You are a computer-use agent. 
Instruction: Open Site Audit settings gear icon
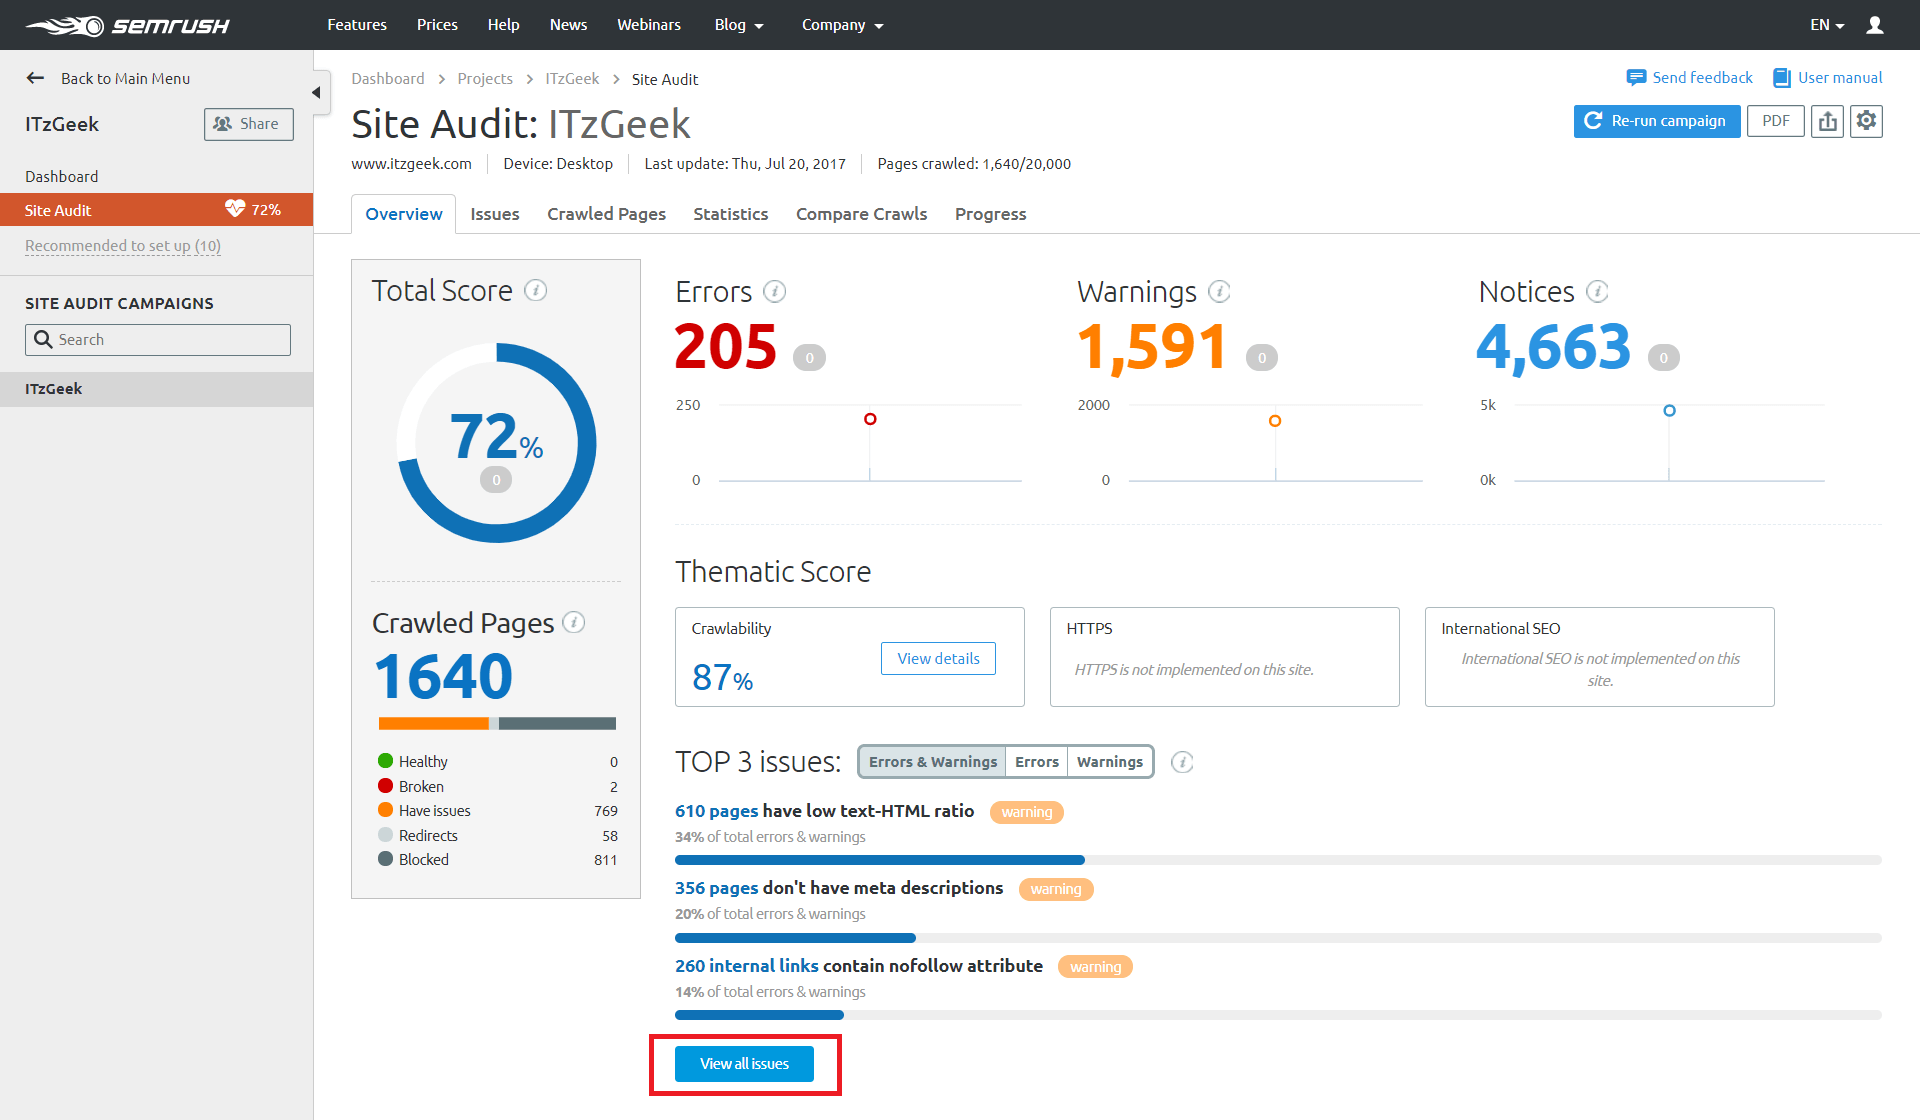tap(1866, 121)
